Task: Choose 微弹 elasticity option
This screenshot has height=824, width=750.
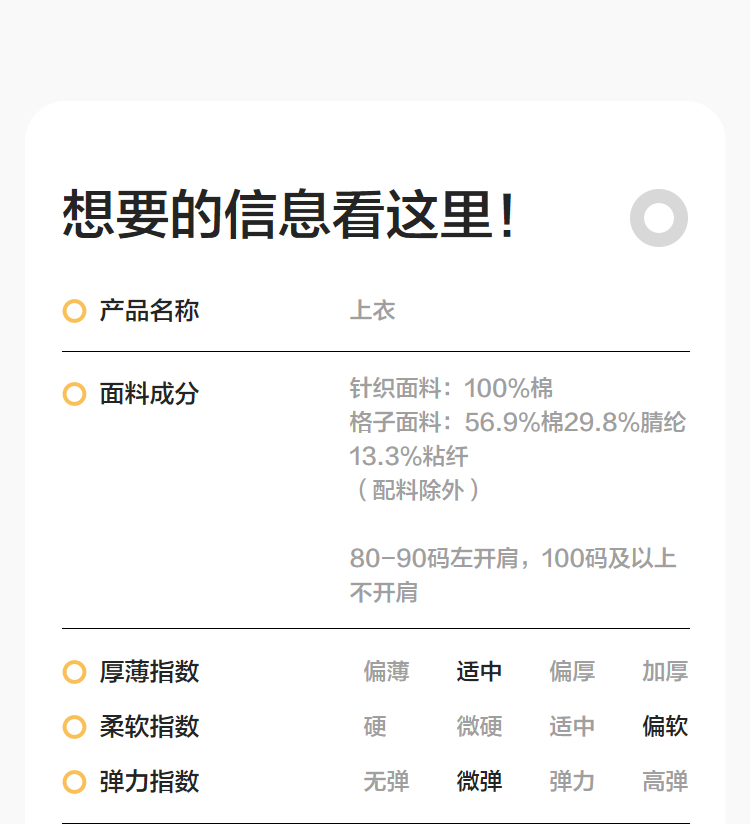Action: click(479, 782)
